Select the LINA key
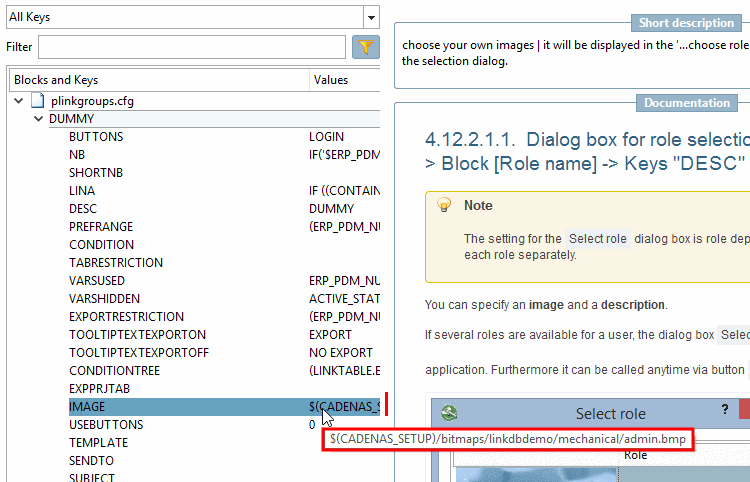Screen dimensions: 750x482 pos(82,191)
